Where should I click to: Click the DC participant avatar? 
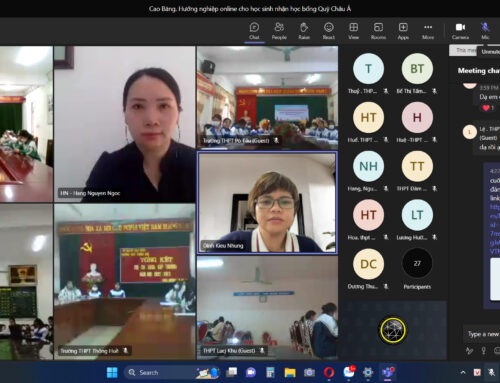tap(368, 264)
